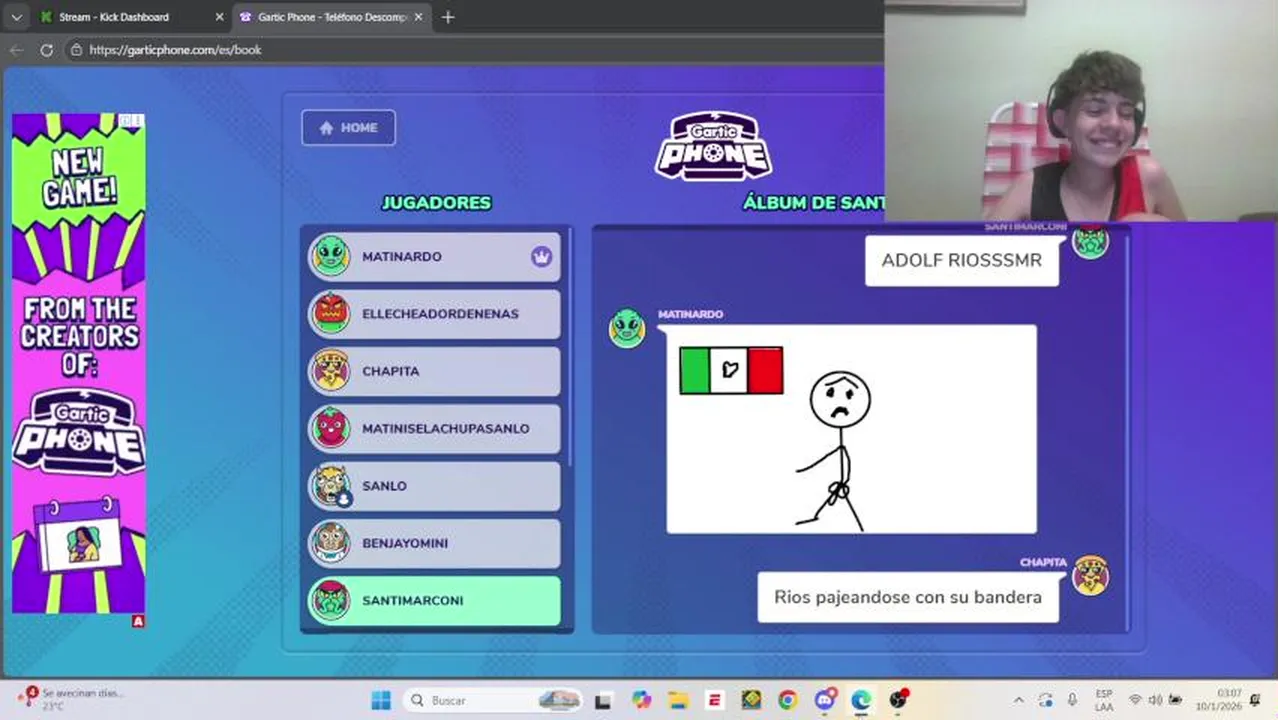This screenshot has width=1278, height=720.
Task: Open the red E app on taskbar
Action: coord(714,700)
